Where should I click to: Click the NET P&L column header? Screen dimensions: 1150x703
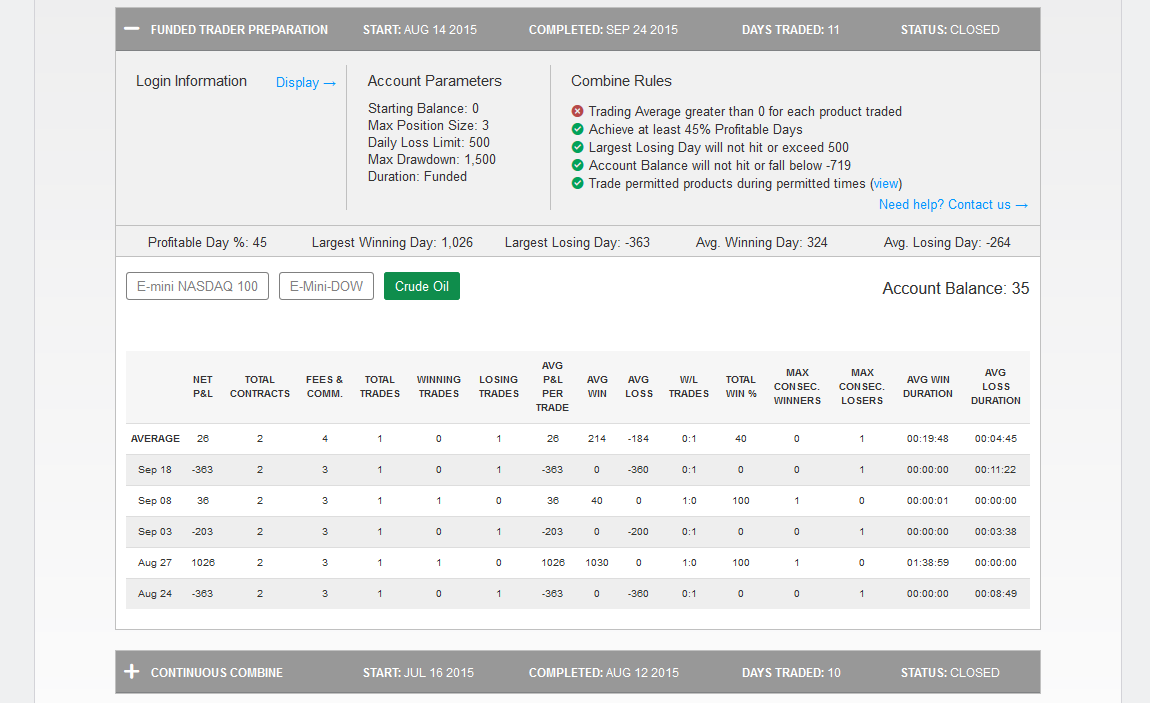coord(202,386)
